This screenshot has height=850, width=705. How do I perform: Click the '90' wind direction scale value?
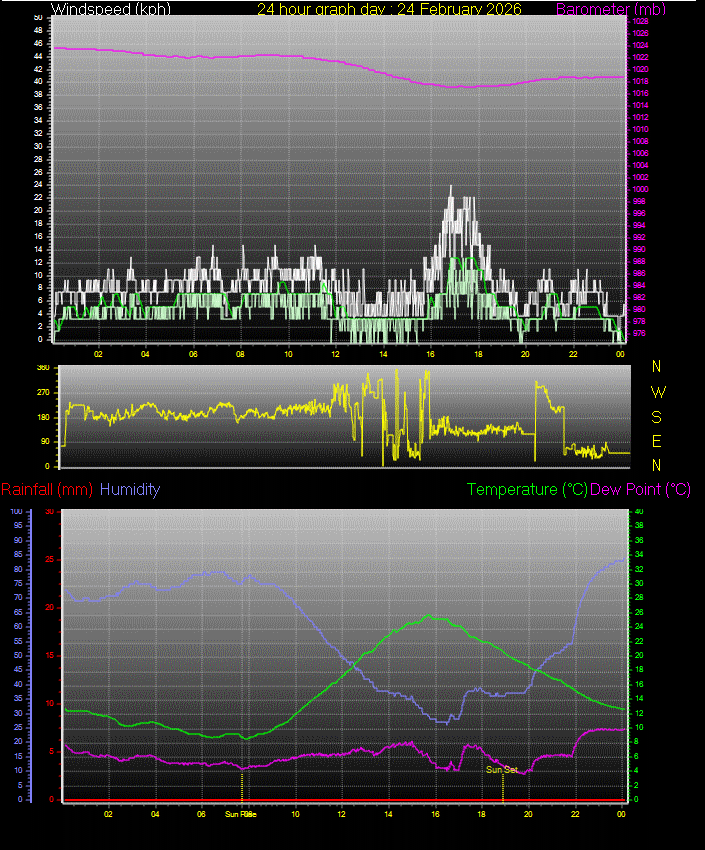(45, 441)
